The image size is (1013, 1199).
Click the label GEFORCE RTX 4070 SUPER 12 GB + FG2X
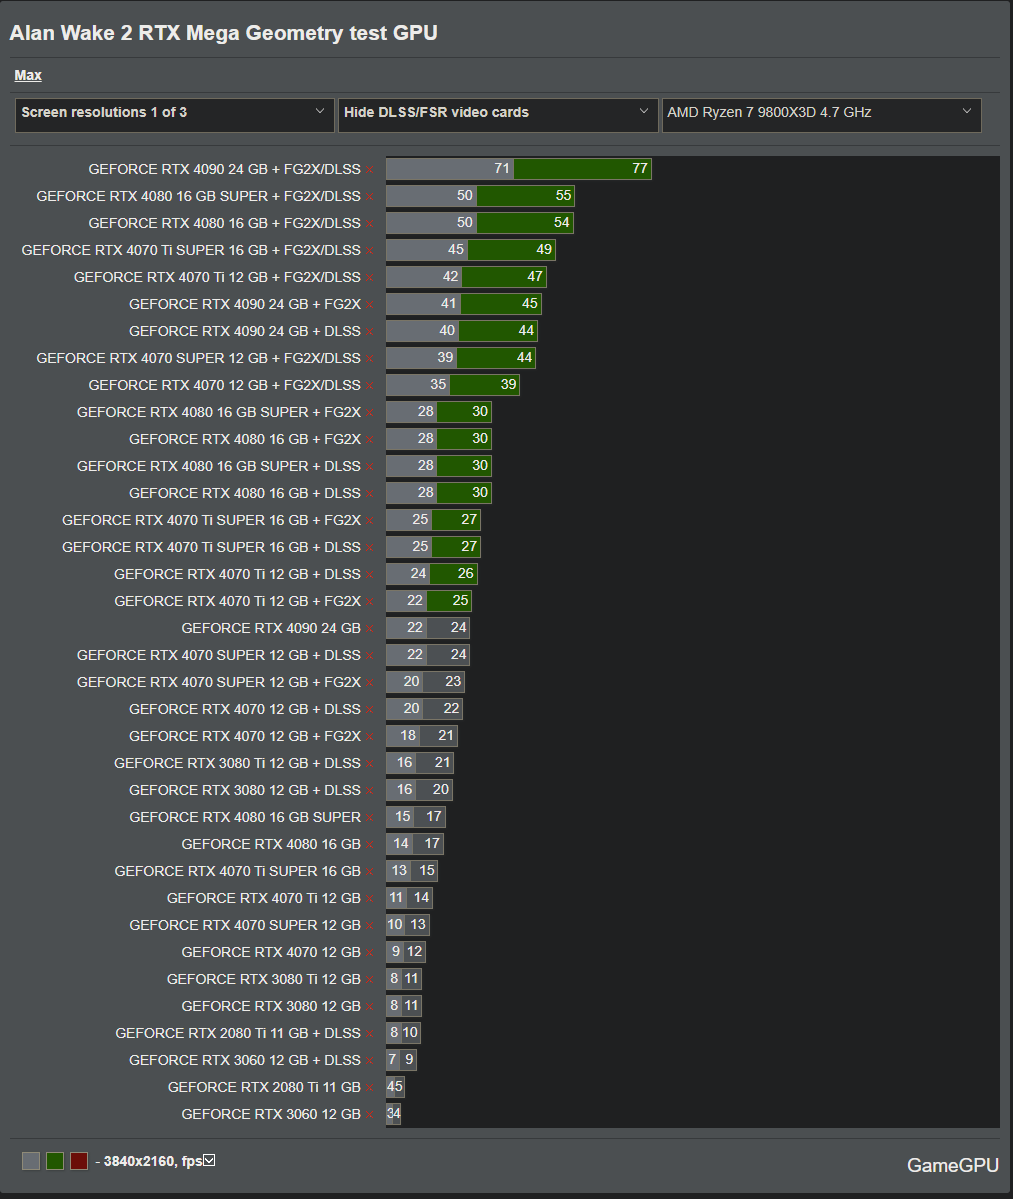tap(219, 682)
